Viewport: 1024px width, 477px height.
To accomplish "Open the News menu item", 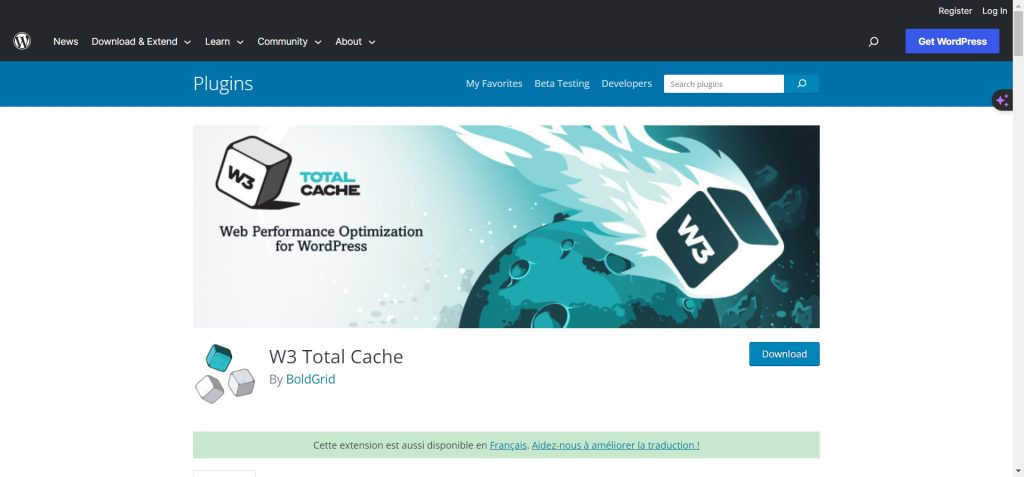I will click(66, 42).
